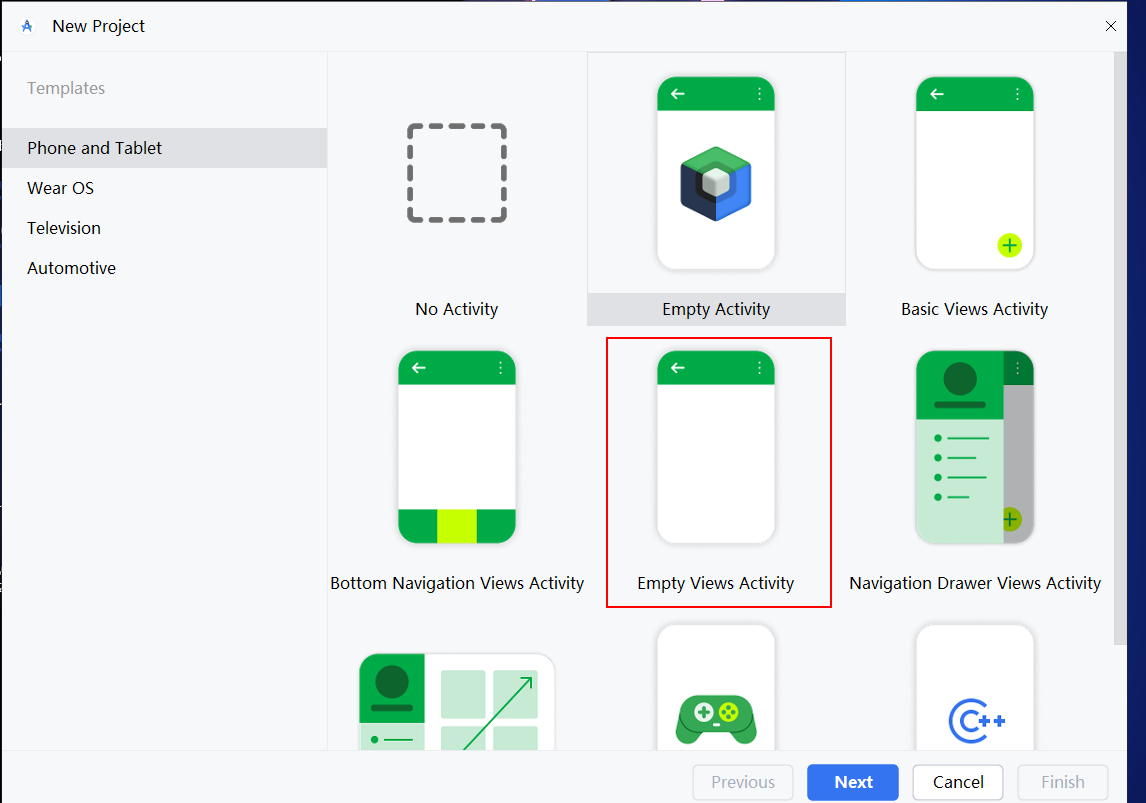The height and width of the screenshot is (803, 1146).
Task: Click the 'Empty Activity' label
Action: tap(716, 309)
